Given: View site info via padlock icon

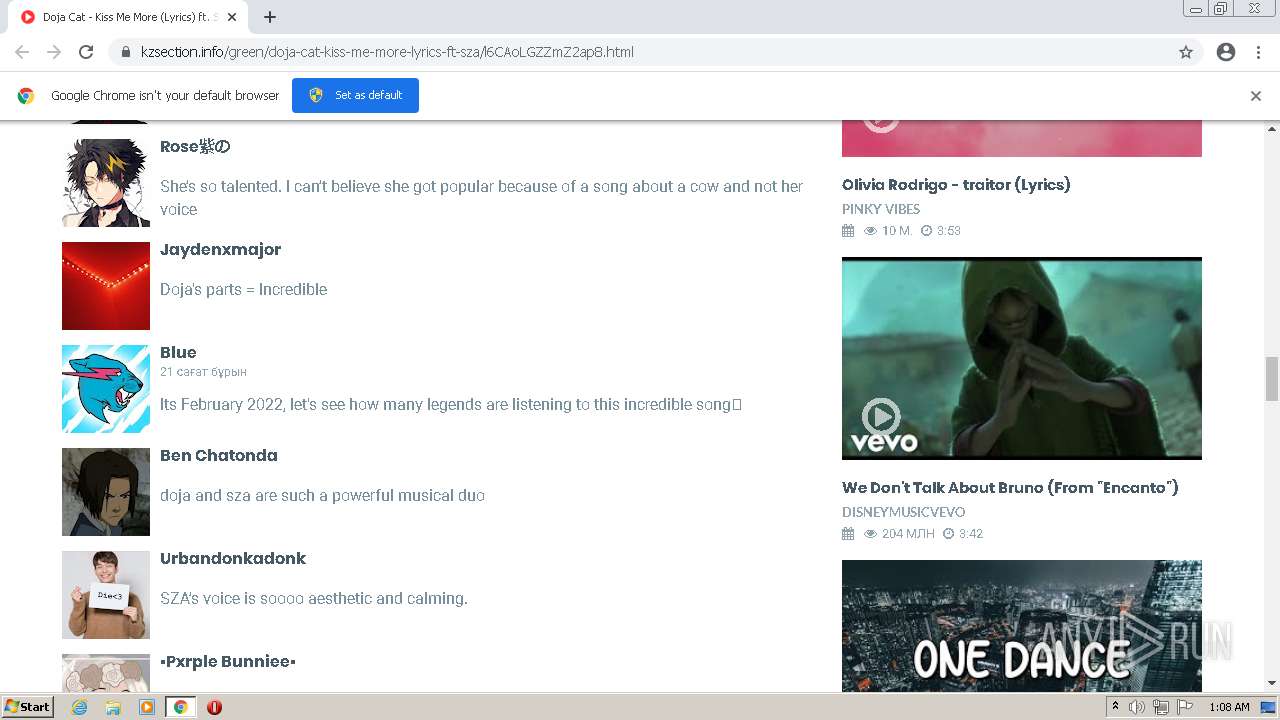Looking at the screenshot, I should (x=125, y=52).
